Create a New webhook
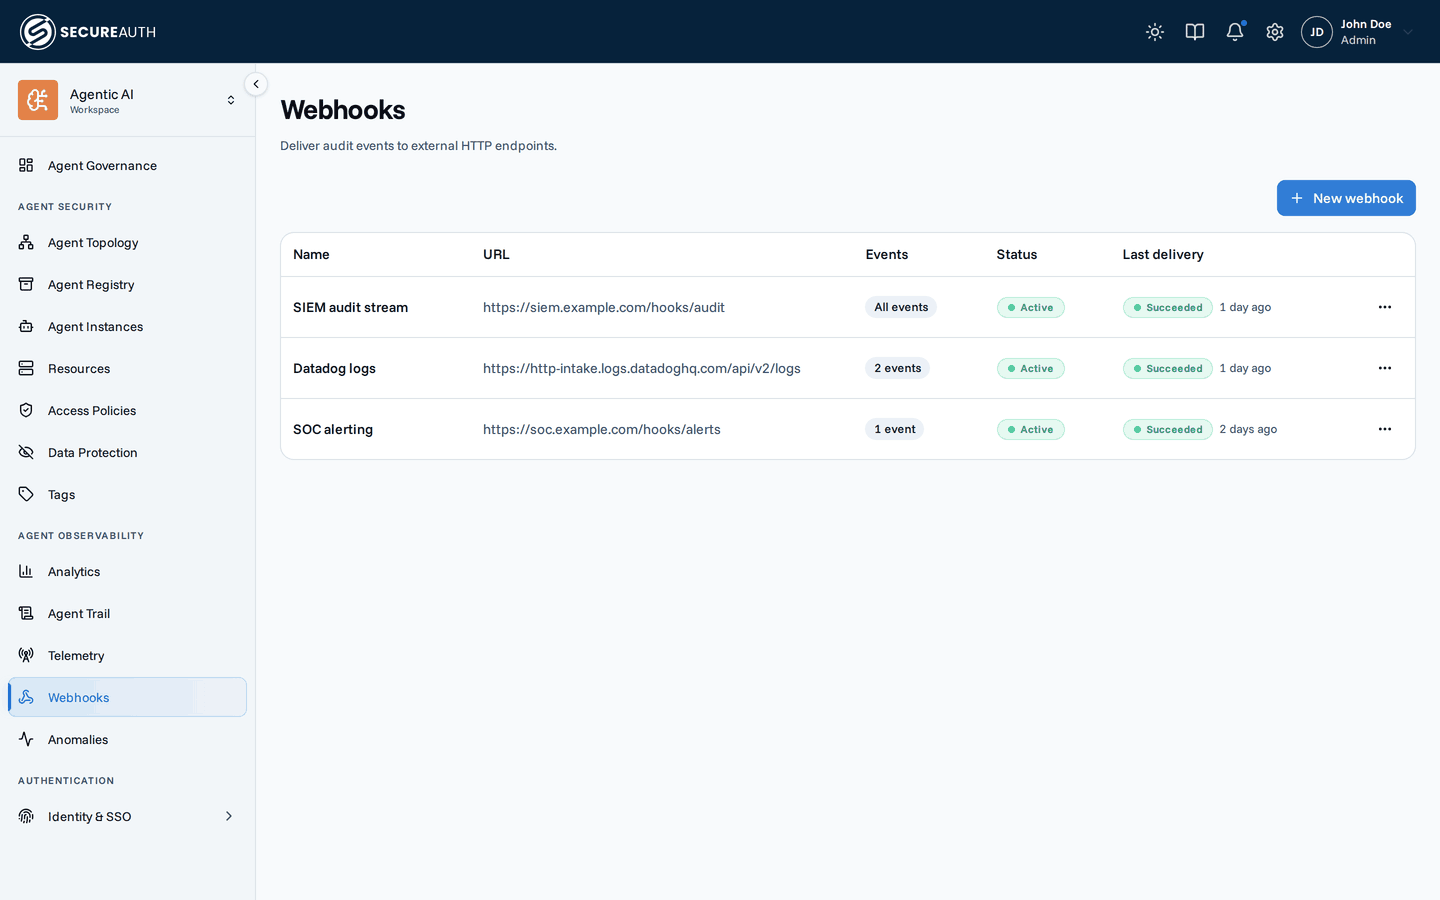Viewport: 1440px width, 900px height. click(x=1346, y=198)
